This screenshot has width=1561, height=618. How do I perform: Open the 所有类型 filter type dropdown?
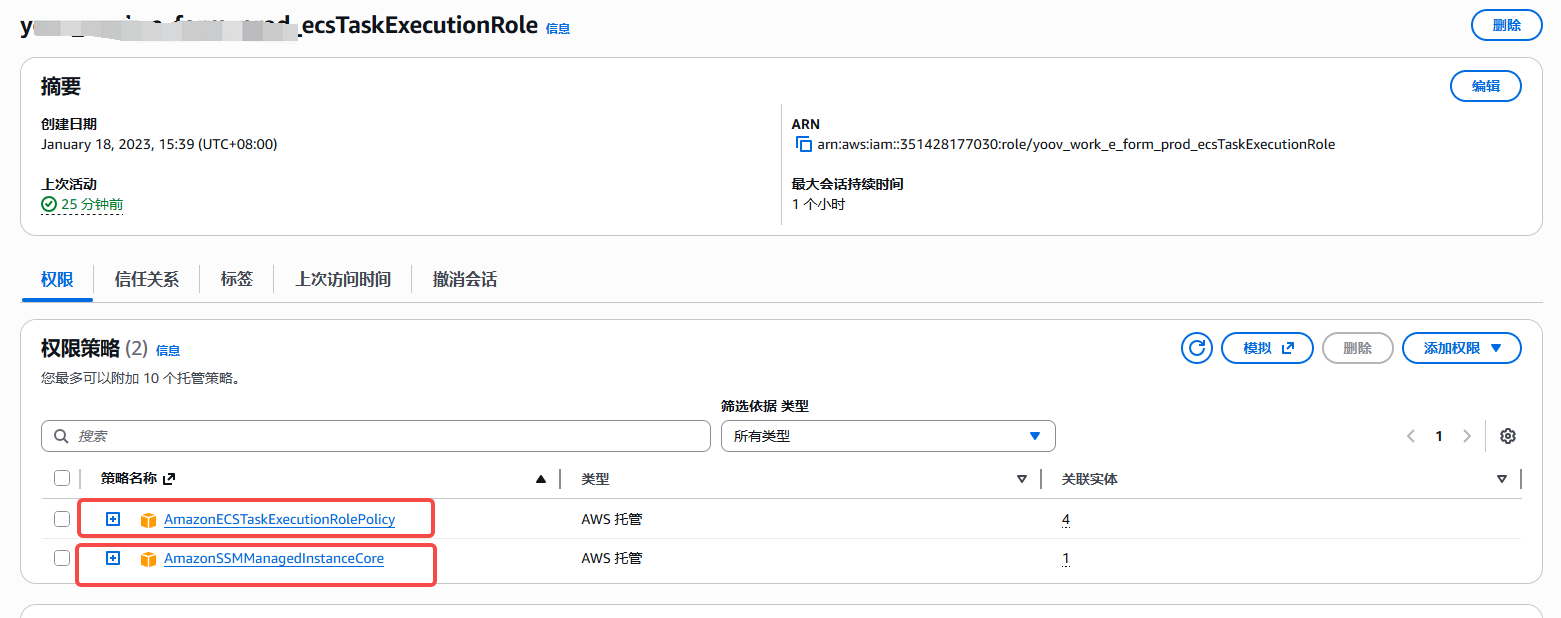(887, 436)
